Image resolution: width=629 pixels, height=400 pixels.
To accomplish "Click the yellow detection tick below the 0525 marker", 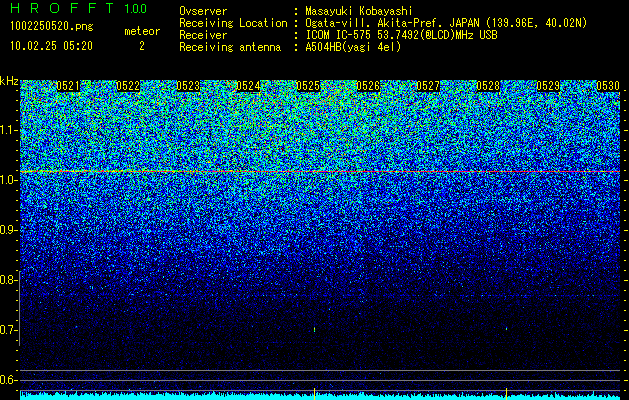I will [314, 394].
